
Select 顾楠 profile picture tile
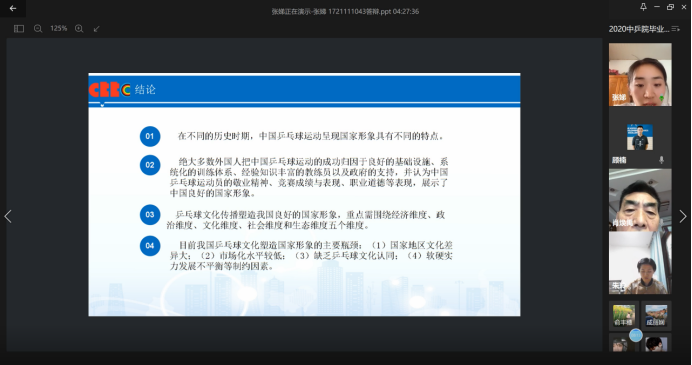(x=640, y=137)
